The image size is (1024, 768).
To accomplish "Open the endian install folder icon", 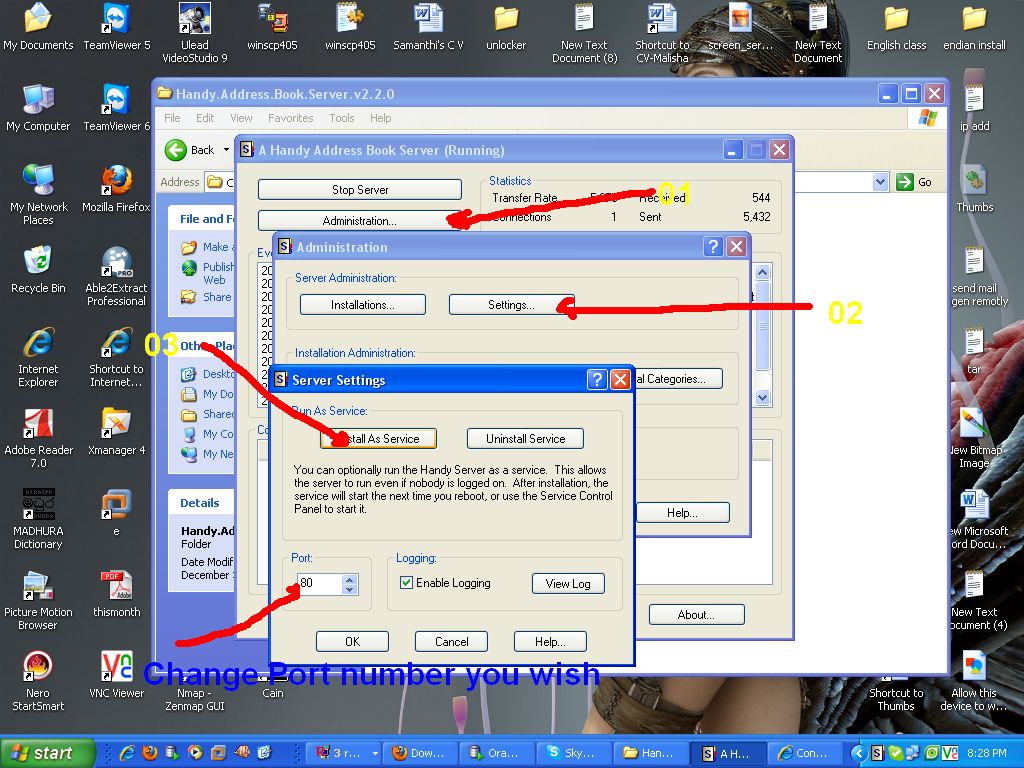I will coord(974,26).
